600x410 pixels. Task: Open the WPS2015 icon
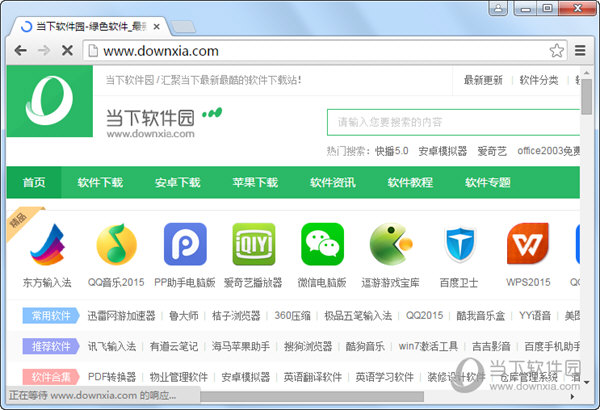coord(528,245)
